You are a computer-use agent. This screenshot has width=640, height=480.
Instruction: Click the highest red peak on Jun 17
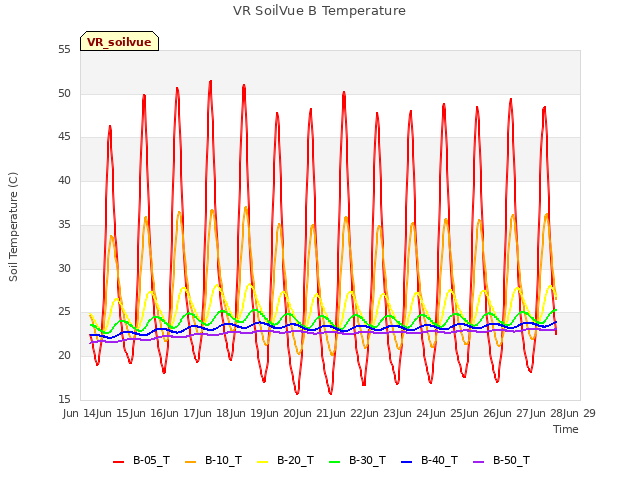click(211, 81)
